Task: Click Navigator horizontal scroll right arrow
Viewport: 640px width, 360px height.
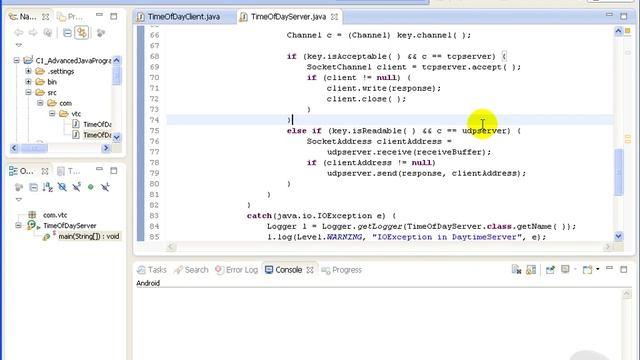Action: (106, 148)
